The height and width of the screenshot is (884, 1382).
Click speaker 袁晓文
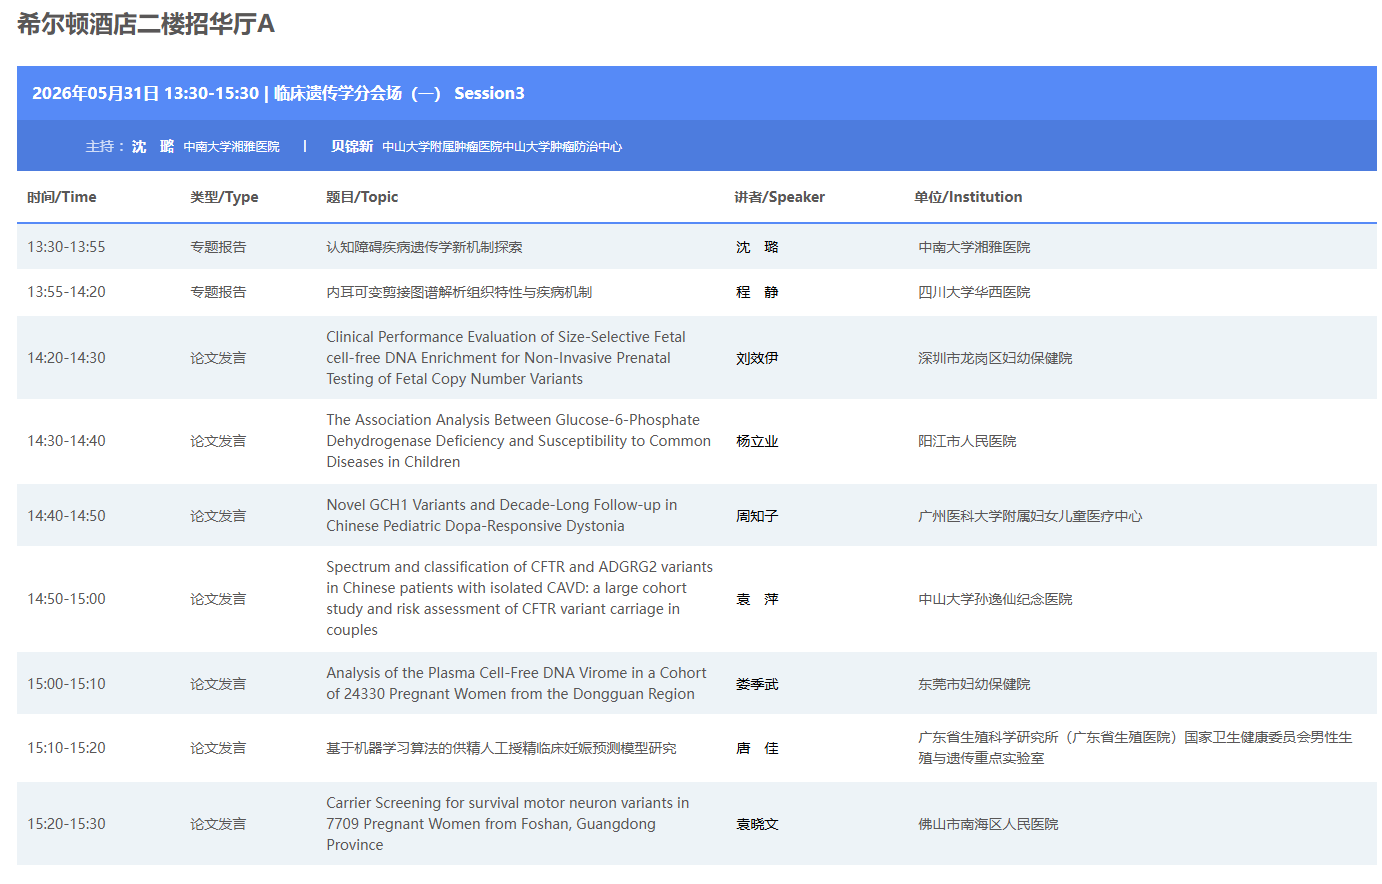click(x=757, y=824)
